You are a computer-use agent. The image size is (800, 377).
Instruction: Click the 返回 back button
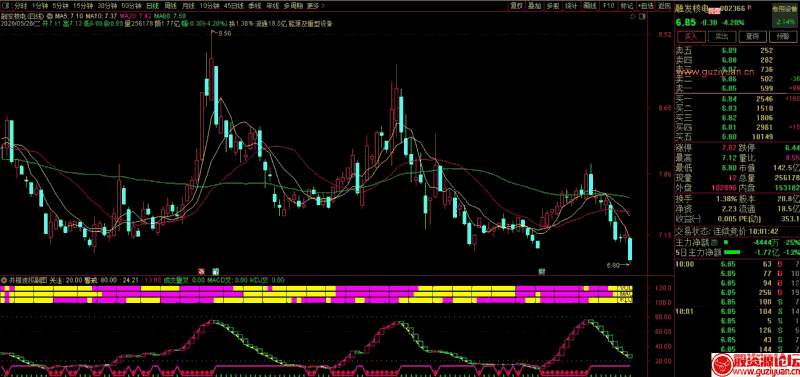coord(664,6)
